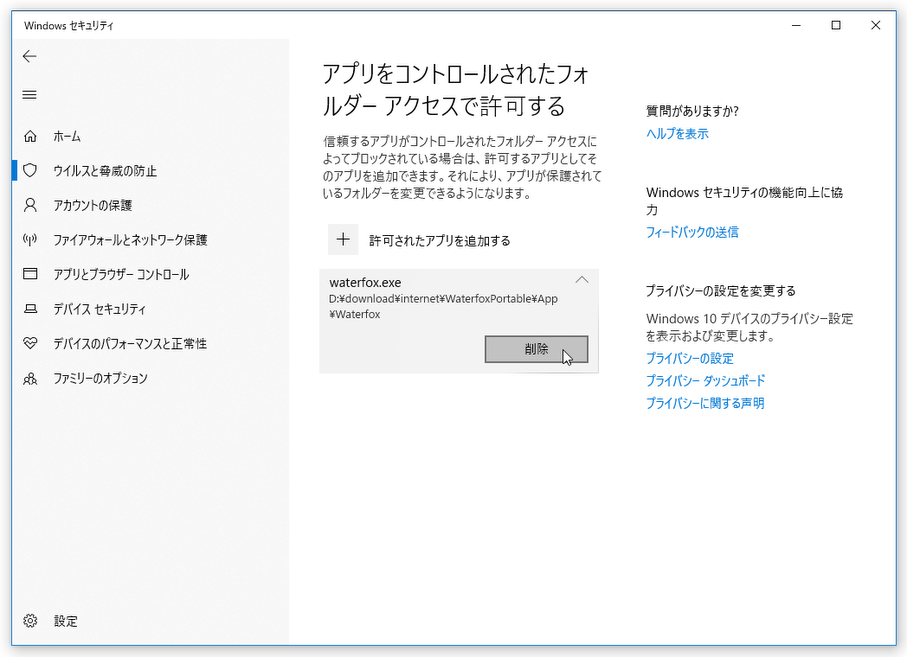This screenshot has width=907, height=657.
Task: Click the virus protection shield icon
Action: point(30,171)
